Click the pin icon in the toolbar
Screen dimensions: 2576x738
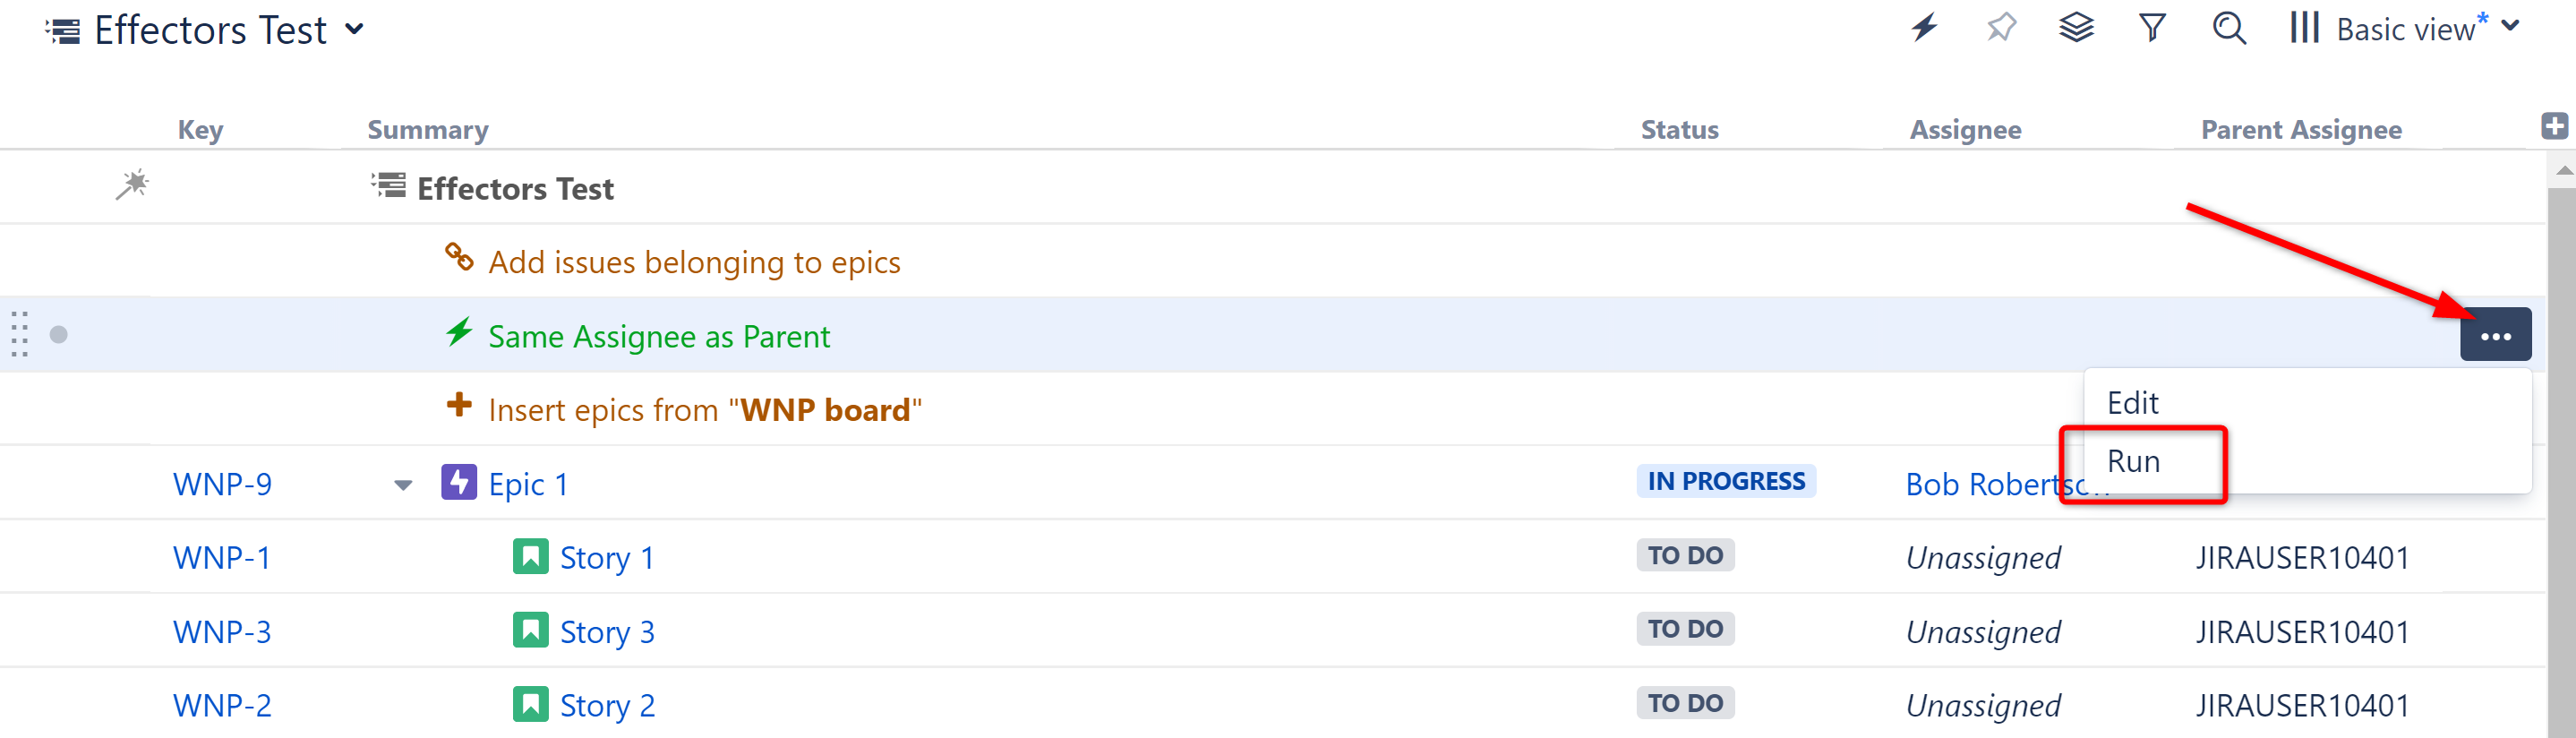(2001, 28)
